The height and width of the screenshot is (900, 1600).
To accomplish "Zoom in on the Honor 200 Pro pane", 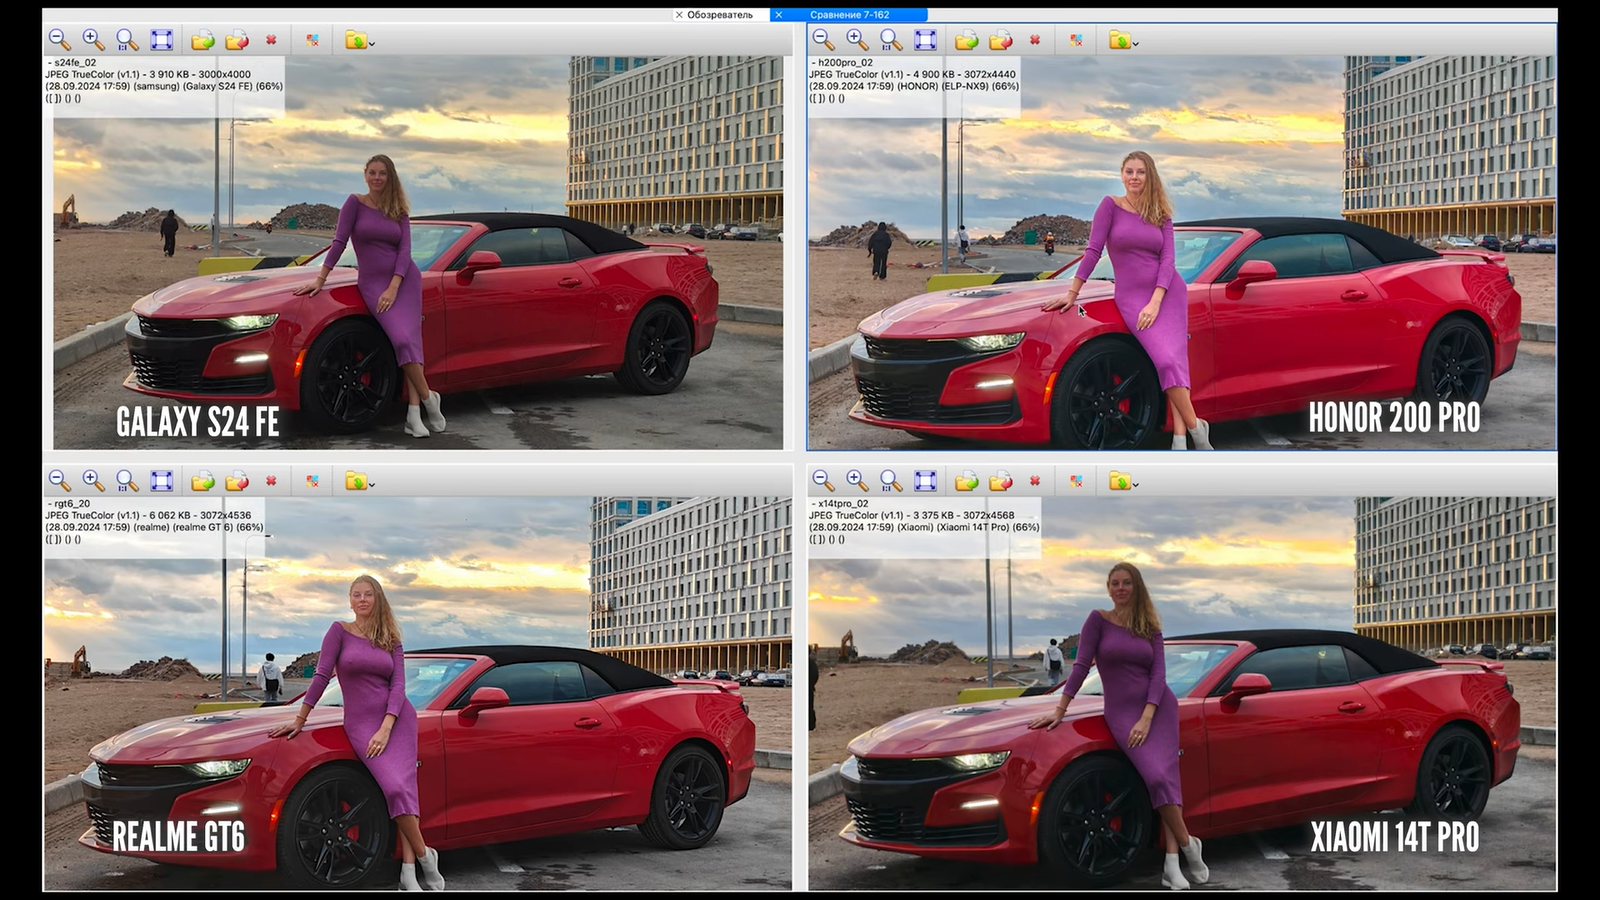I will tap(857, 40).
